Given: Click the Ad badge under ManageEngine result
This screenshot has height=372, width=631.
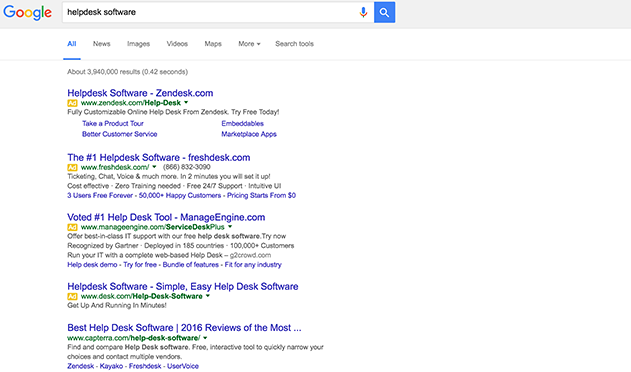Looking at the screenshot, I should [72, 227].
